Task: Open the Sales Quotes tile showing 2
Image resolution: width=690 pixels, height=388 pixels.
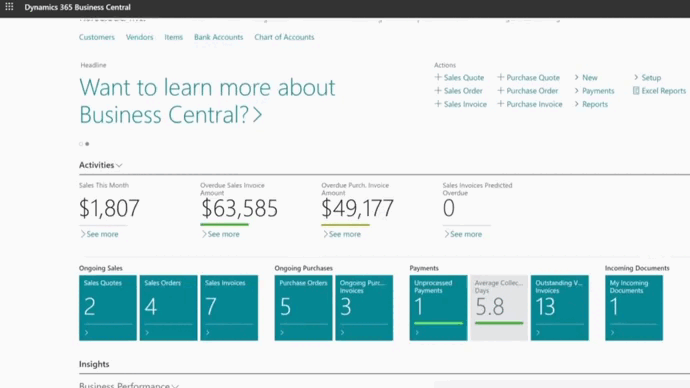Action: [108, 308]
